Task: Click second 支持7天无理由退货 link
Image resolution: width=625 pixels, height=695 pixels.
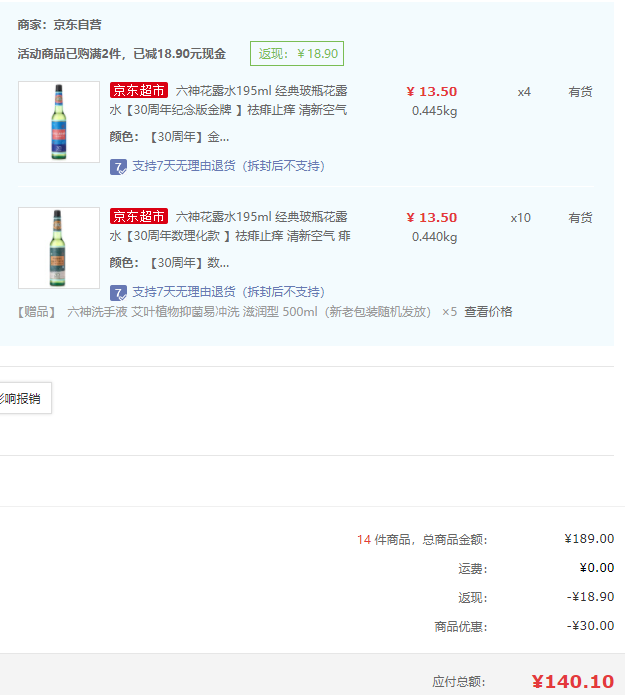Action: click(229, 292)
